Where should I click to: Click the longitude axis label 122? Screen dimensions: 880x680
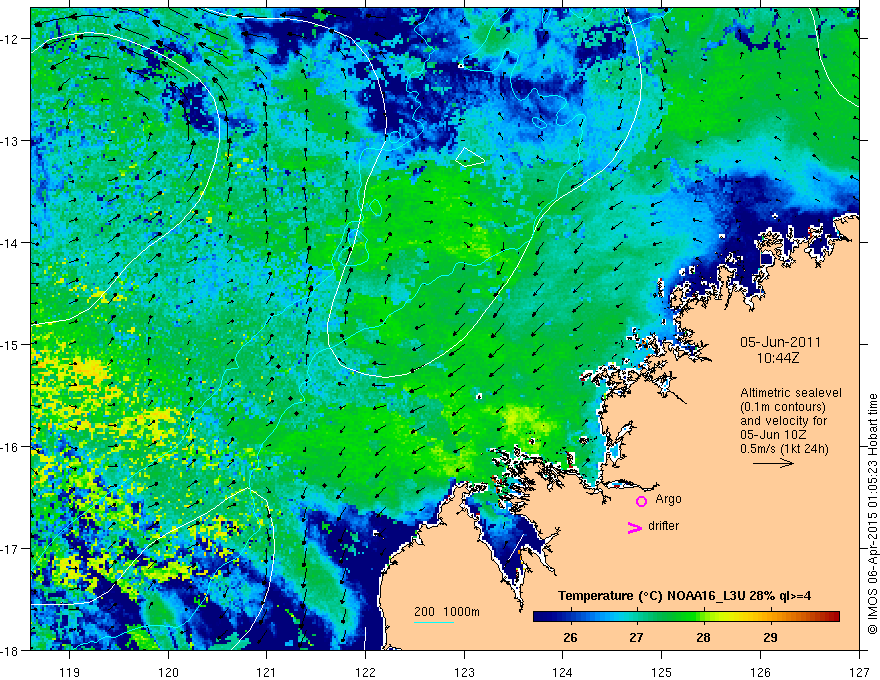[x=365, y=672]
